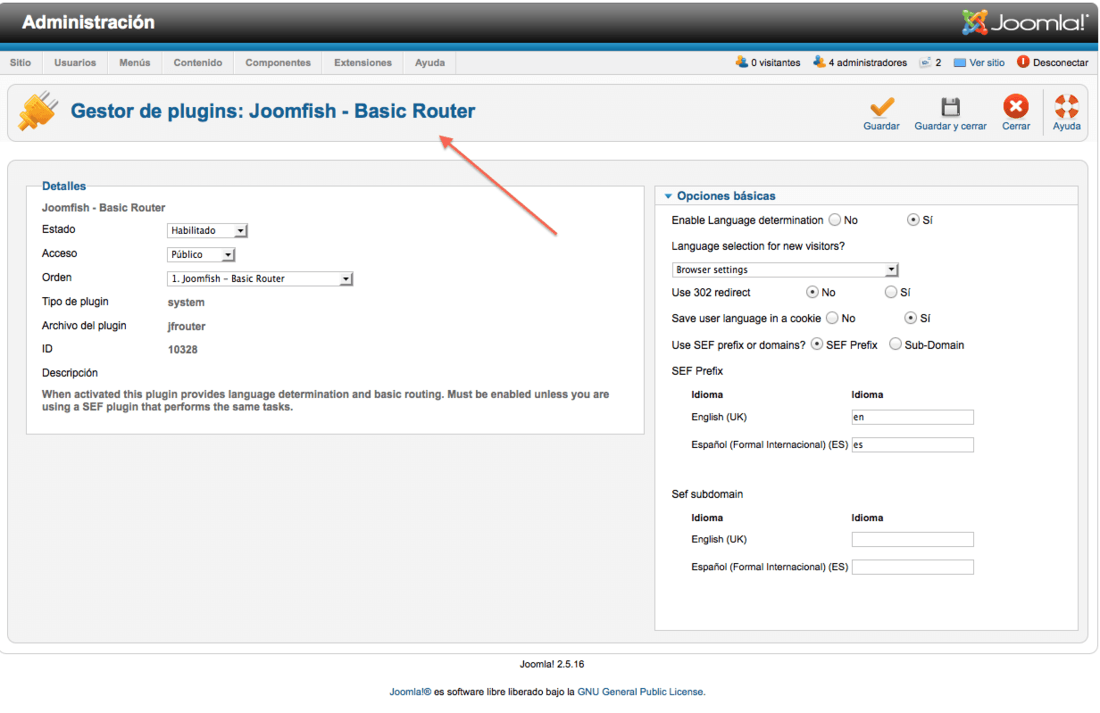Click the red Desconectar icon
This screenshot has width=1100, height=713.
[1023, 62]
